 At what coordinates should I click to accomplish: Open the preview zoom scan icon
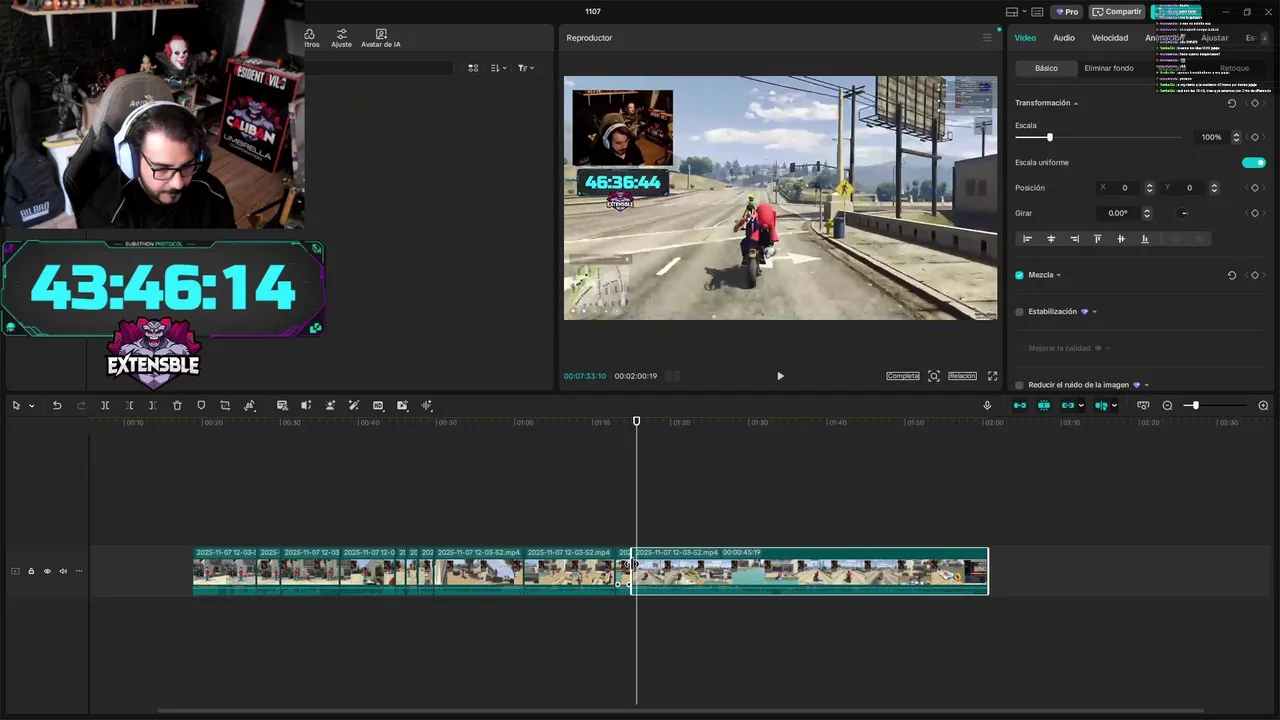click(x=934, y=376)
